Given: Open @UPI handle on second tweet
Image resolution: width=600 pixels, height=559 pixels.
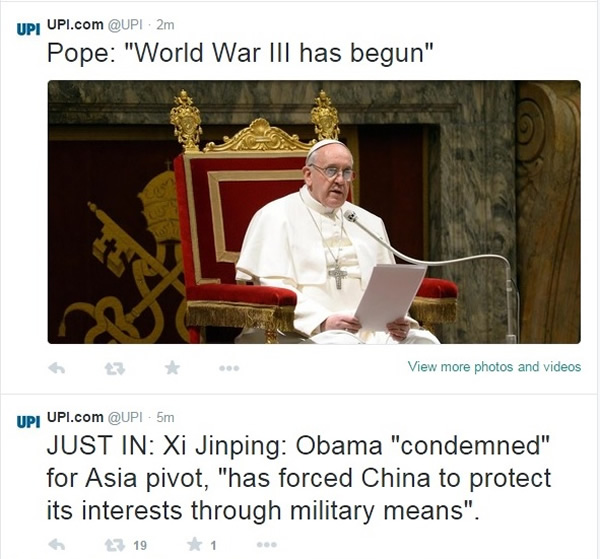Looking at the screenshot, I should [125, 417].
